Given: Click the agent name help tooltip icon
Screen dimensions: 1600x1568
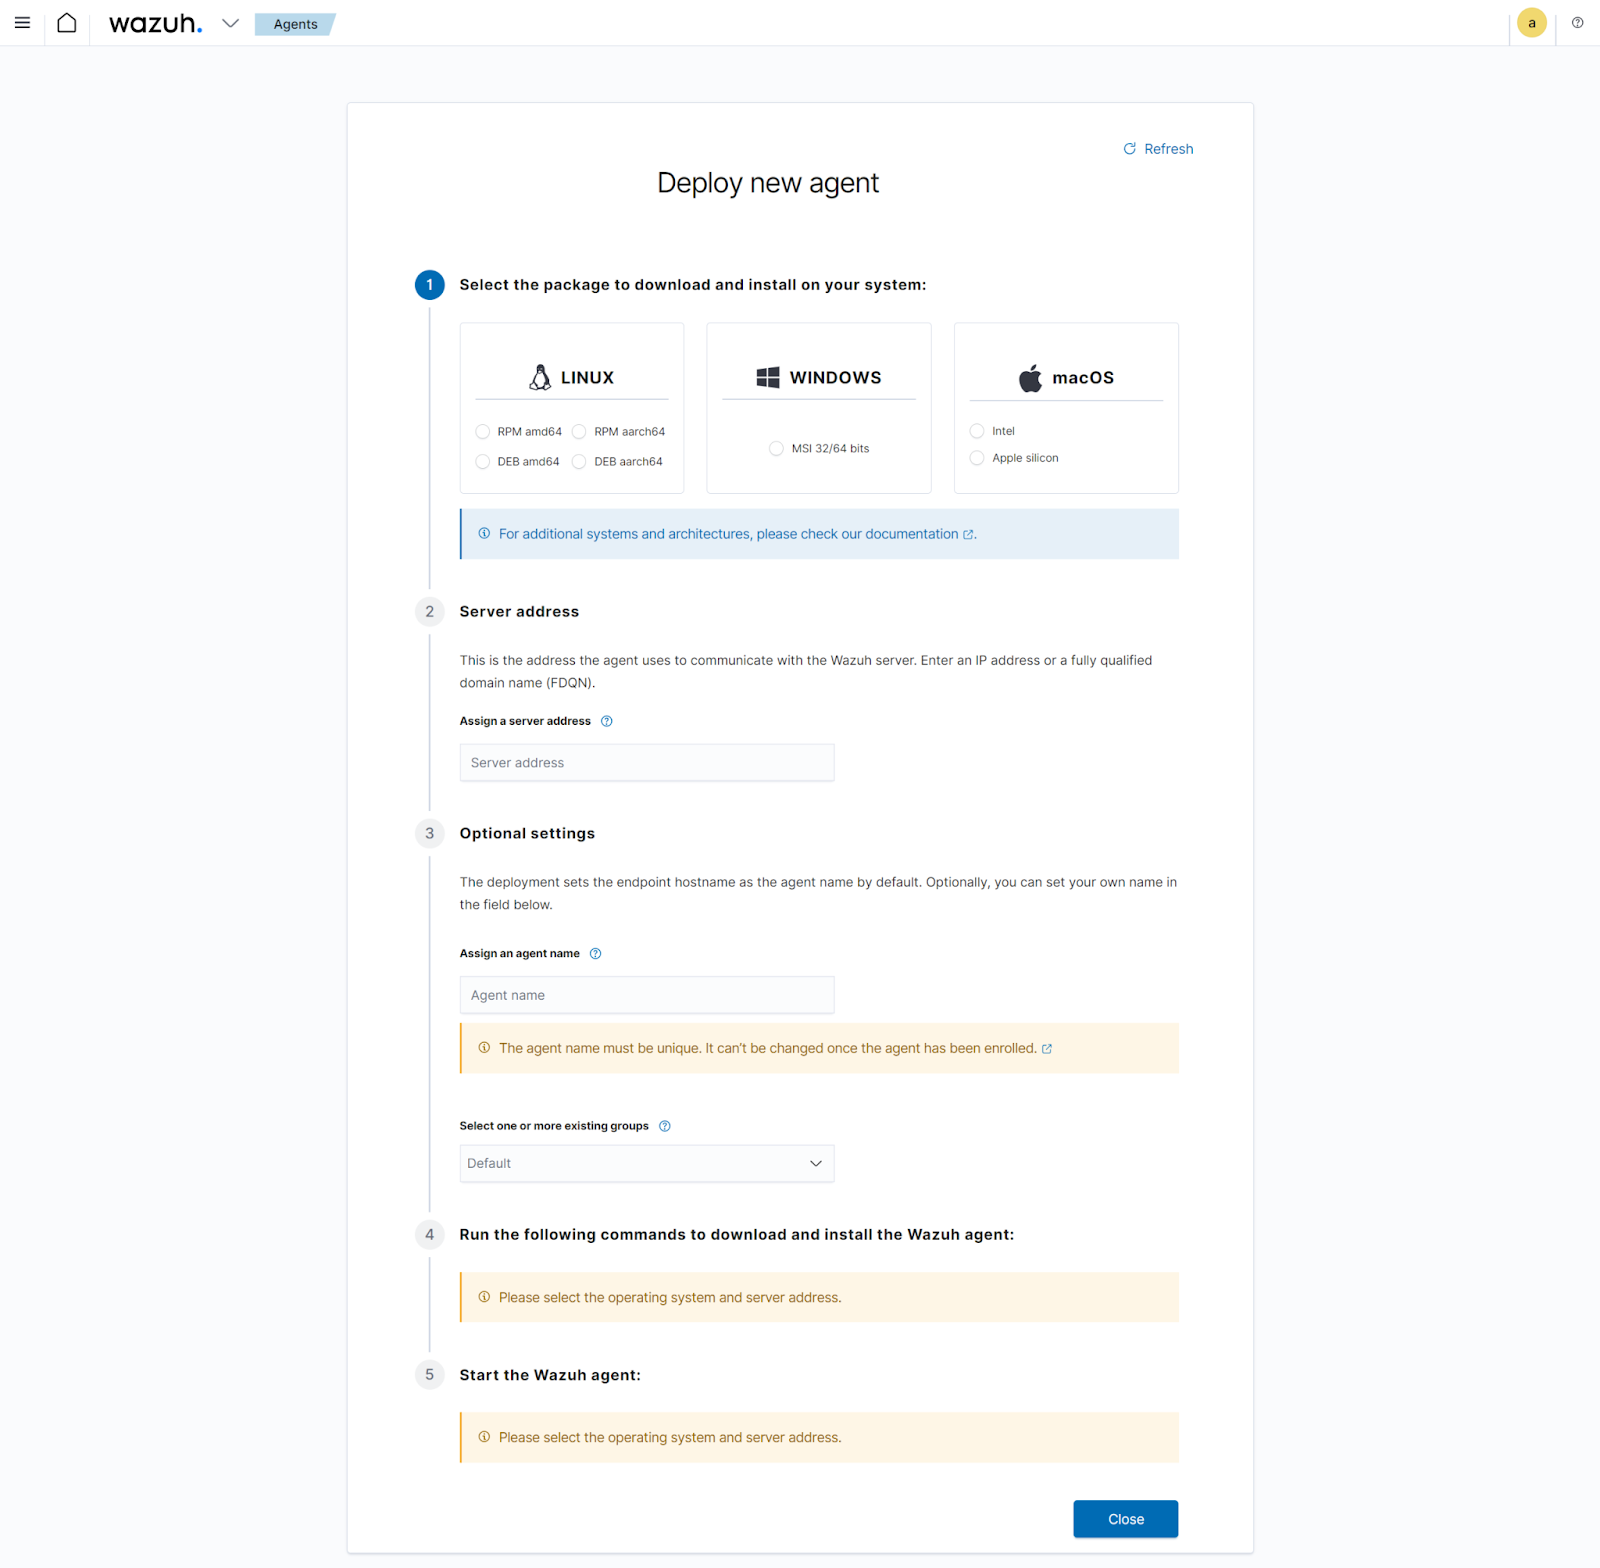Looking at the screenshot, I should point(595,954).
